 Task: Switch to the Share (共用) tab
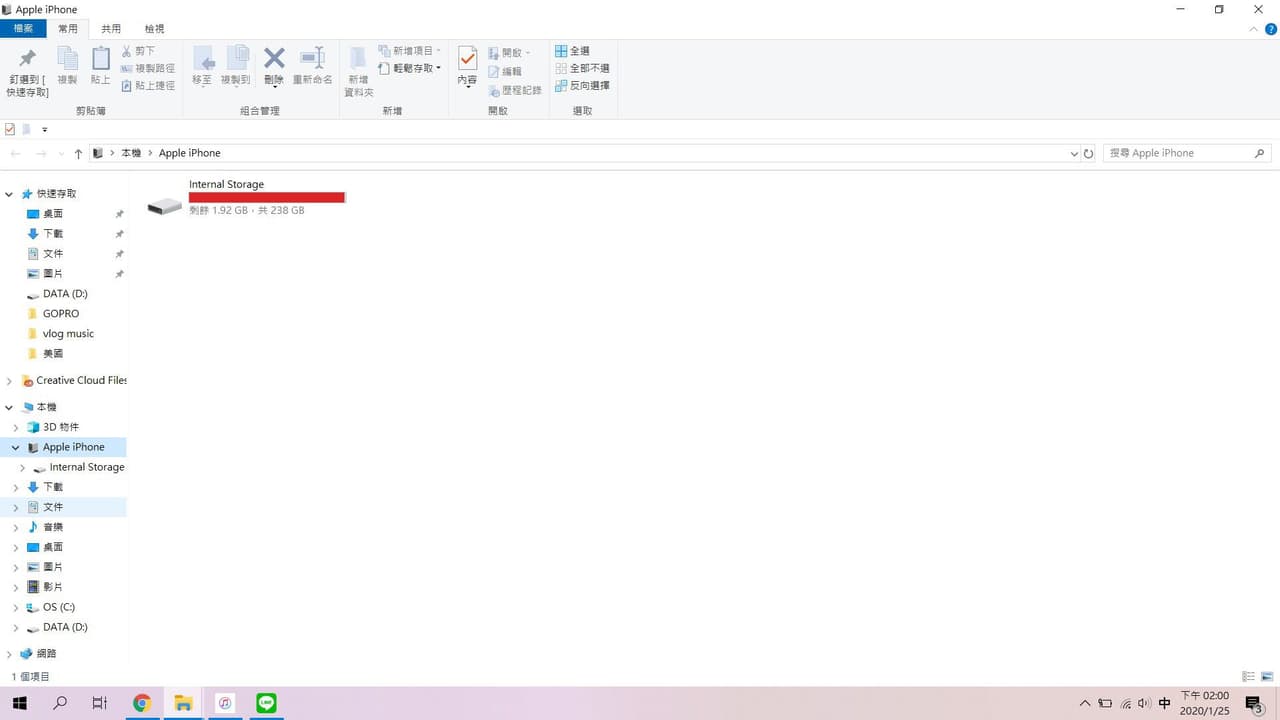click(111, 29)
